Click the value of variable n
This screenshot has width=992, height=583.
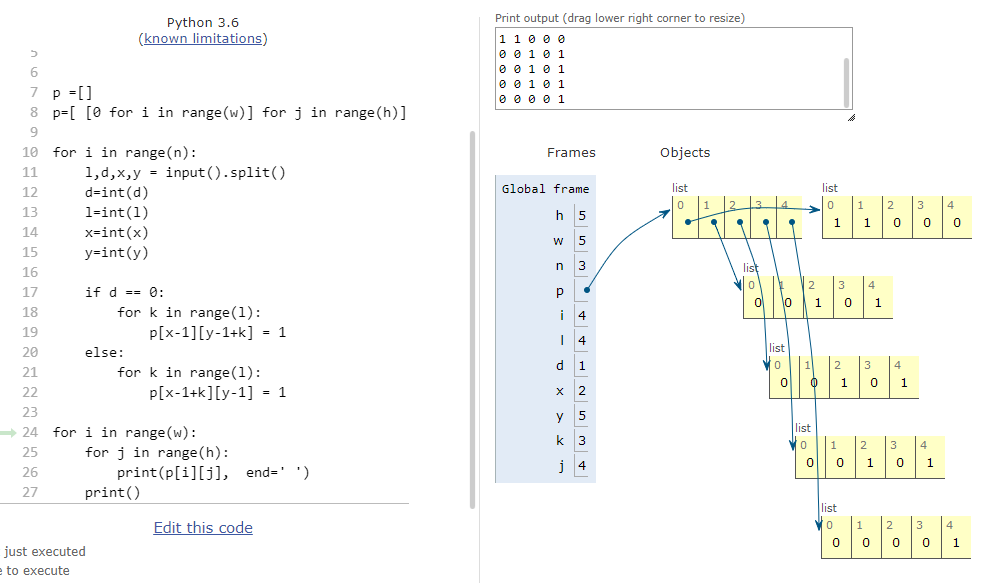coord(582,266)
